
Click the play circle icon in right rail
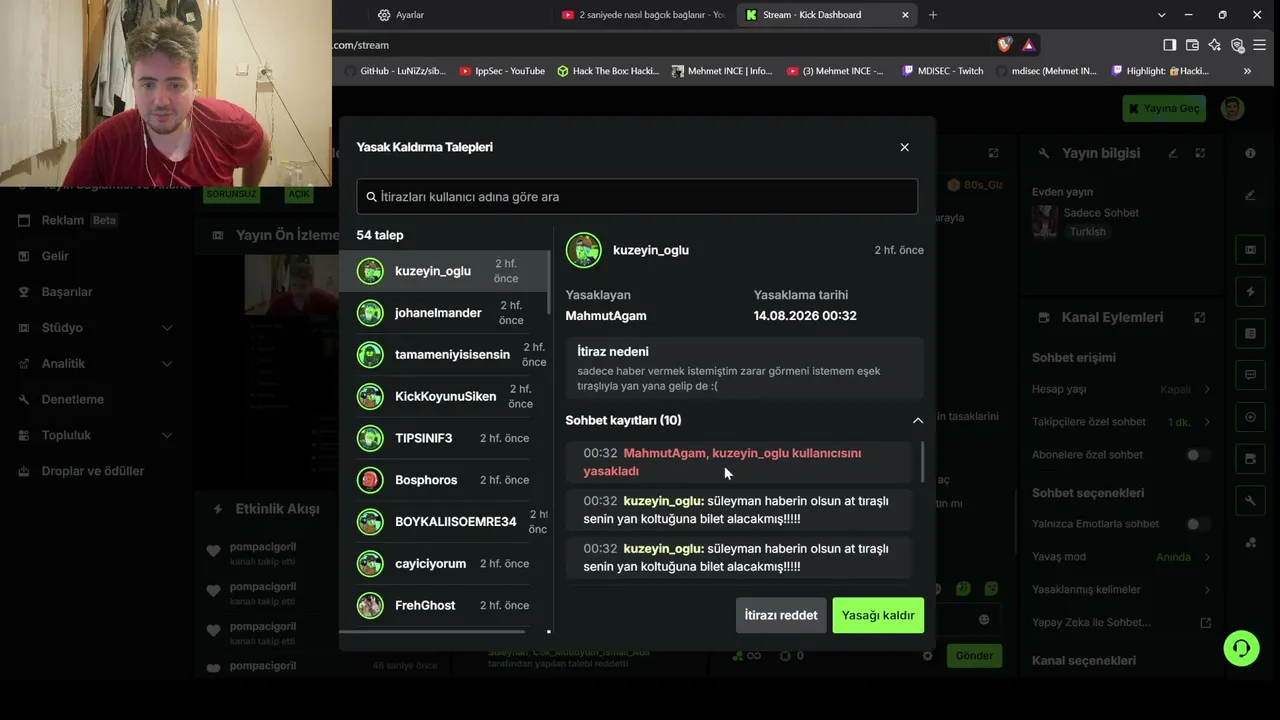(x=1250, y=417)
